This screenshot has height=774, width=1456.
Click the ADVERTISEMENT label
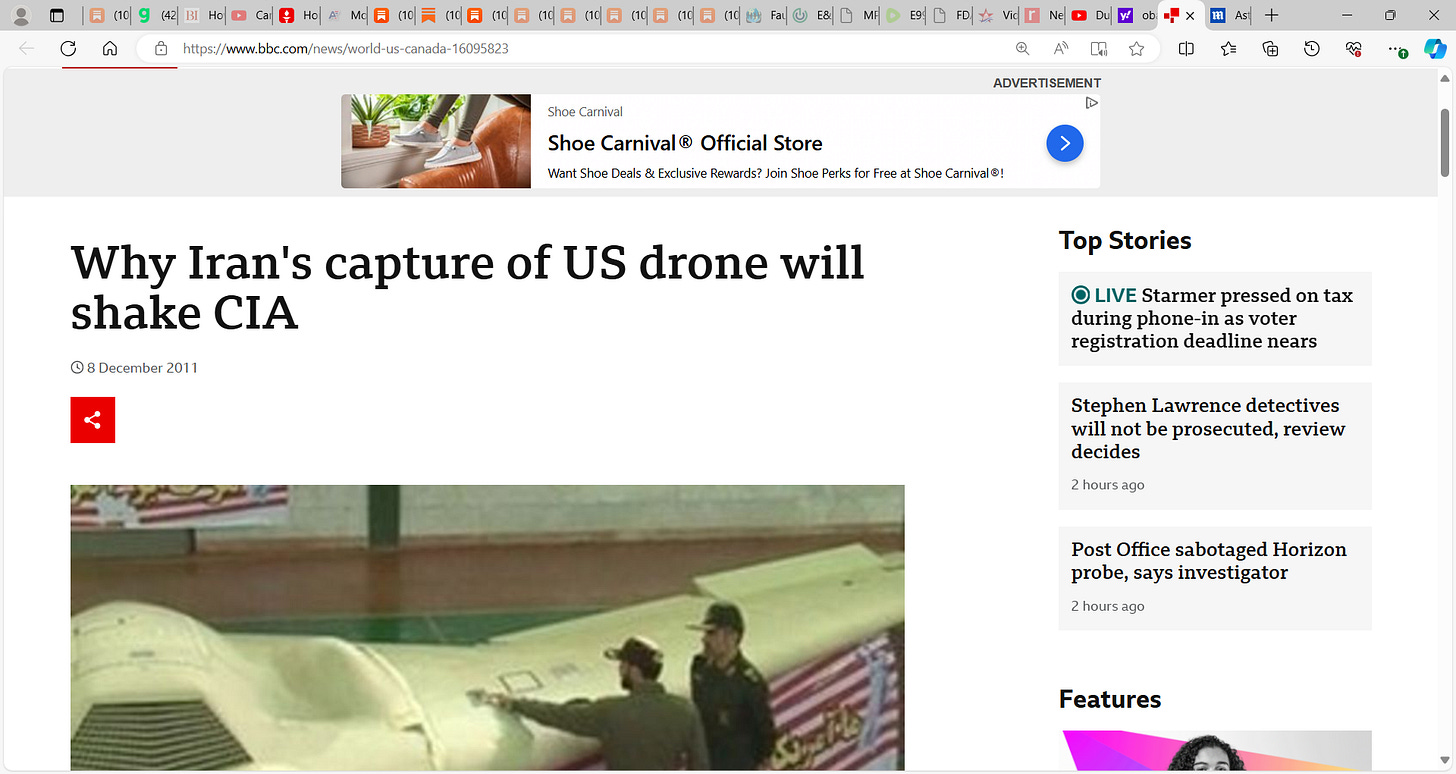(1047, 83)
